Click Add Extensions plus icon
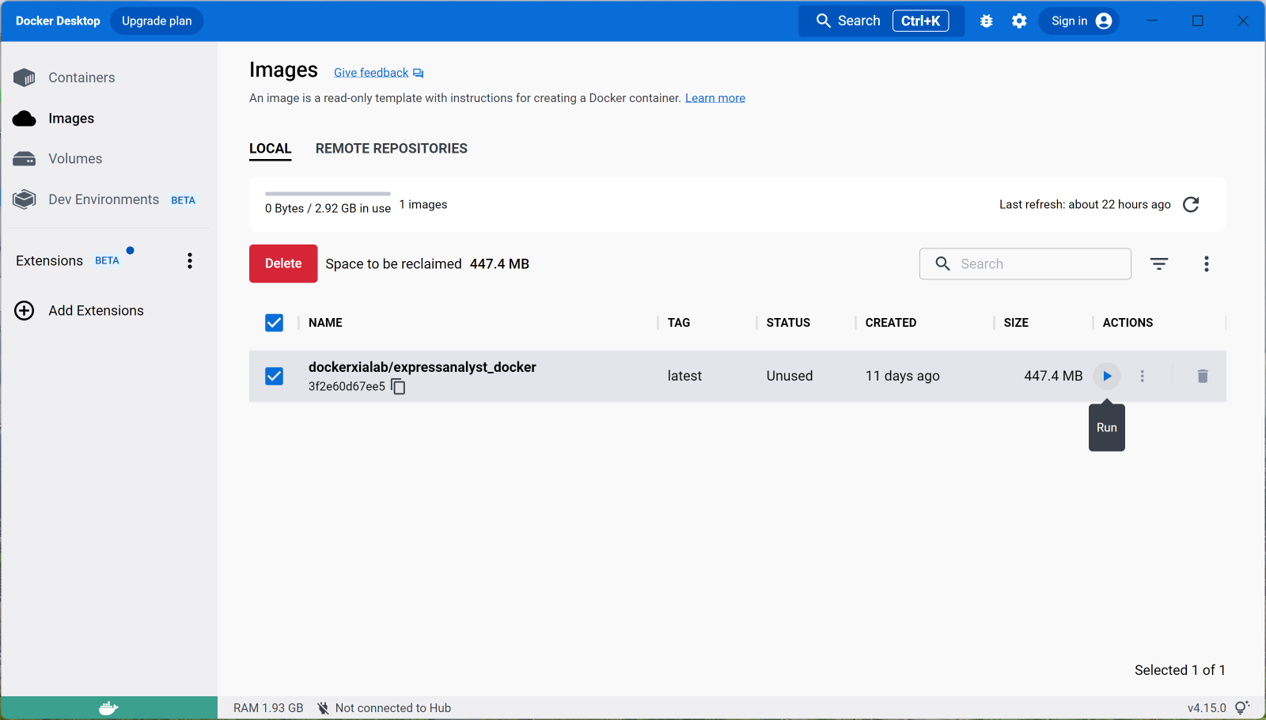 [24, 311]
